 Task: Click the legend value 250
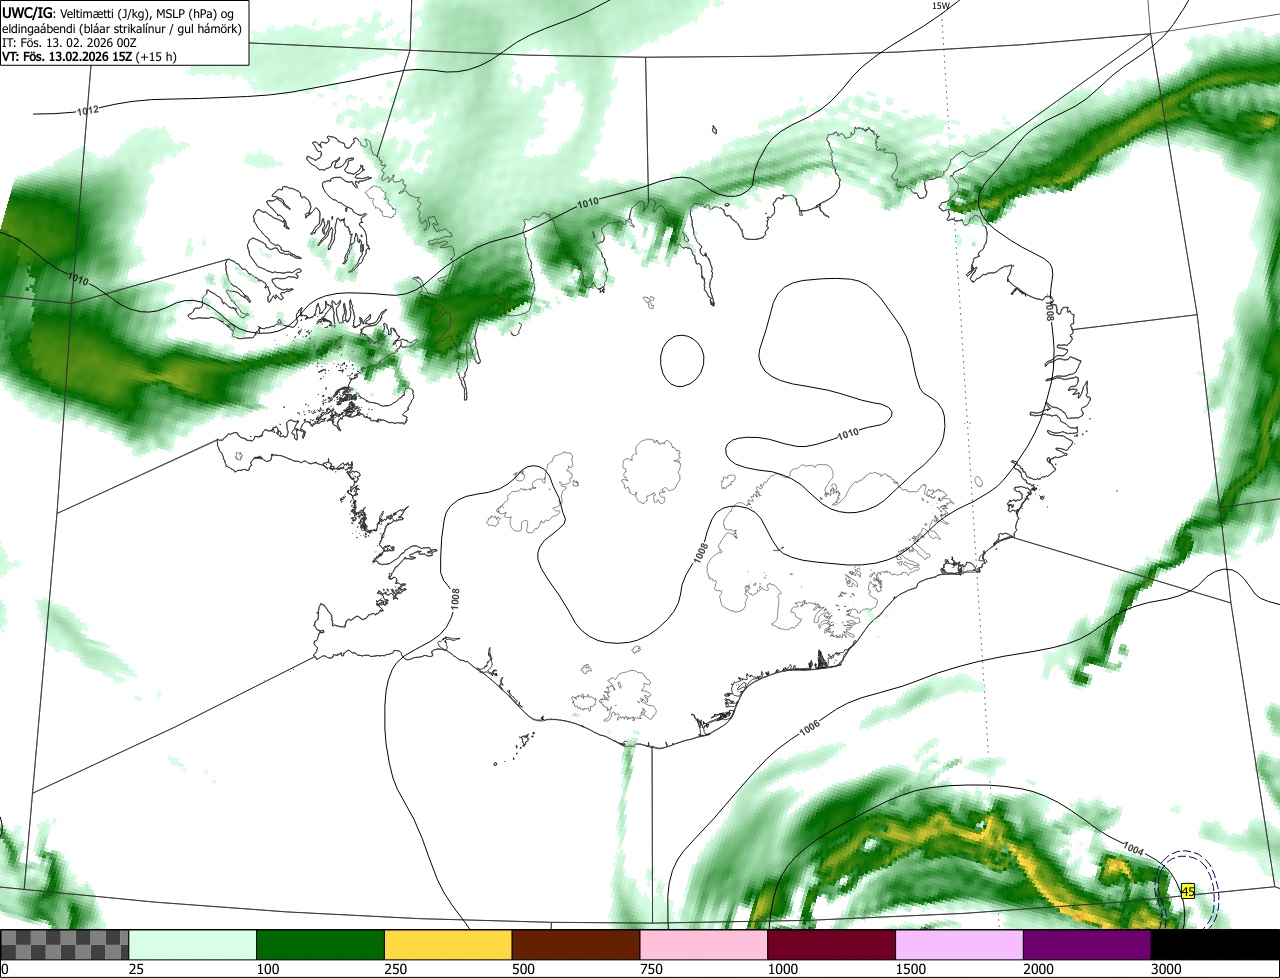pyautogui.click(x=396, y=969)
